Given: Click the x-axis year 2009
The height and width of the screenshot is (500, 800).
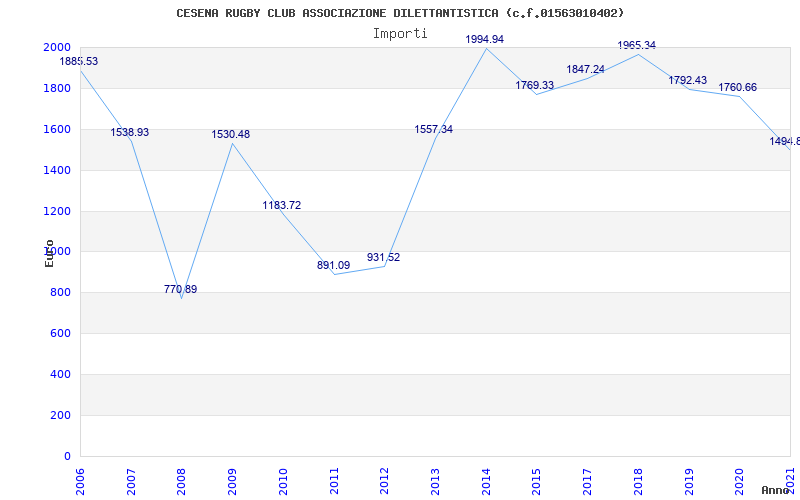Looking at the screenshot, I should (233, 482).
